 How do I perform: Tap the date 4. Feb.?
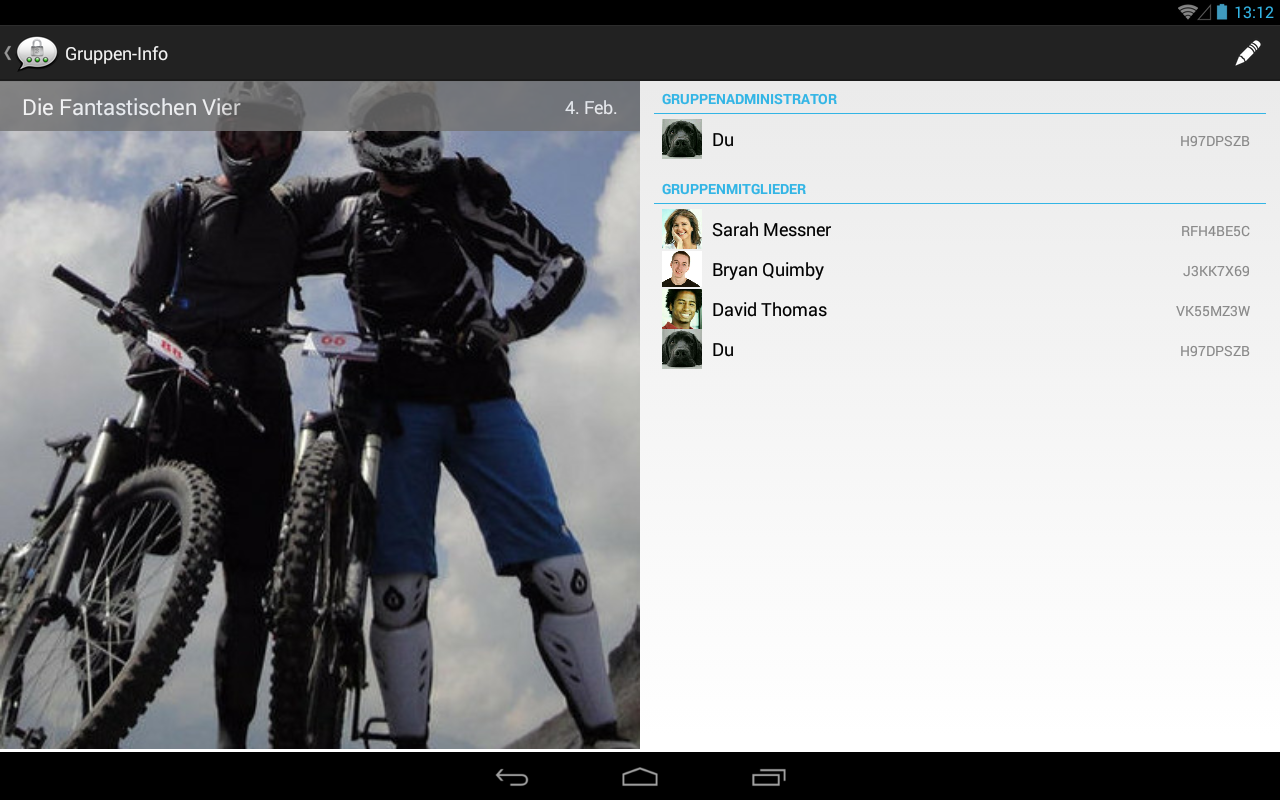coord(591,108)
